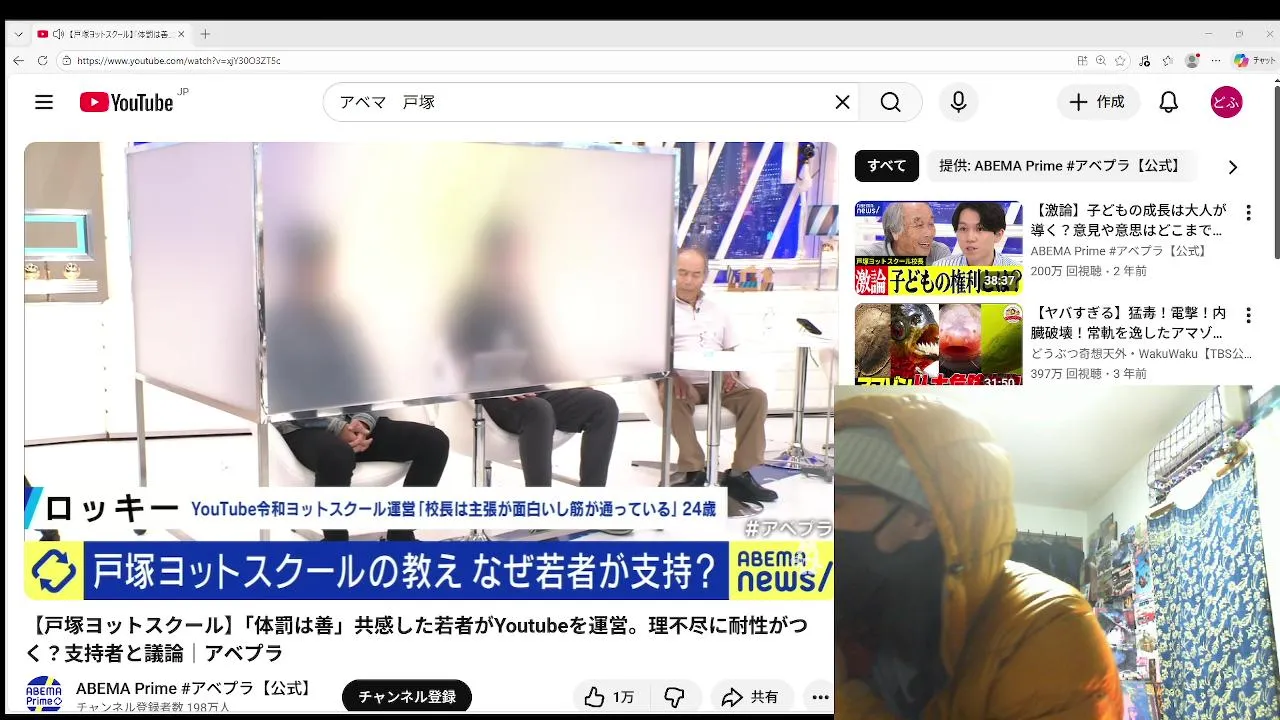View site information icon beside URL
This screenshot has width=1280, height=720.
click(x=67, y=60)
